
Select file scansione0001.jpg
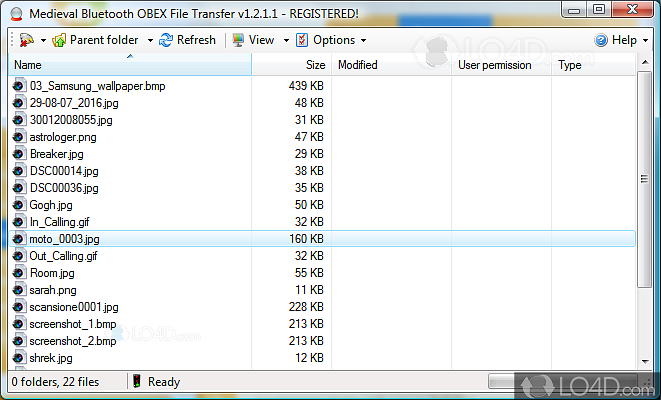click(74, 307)
